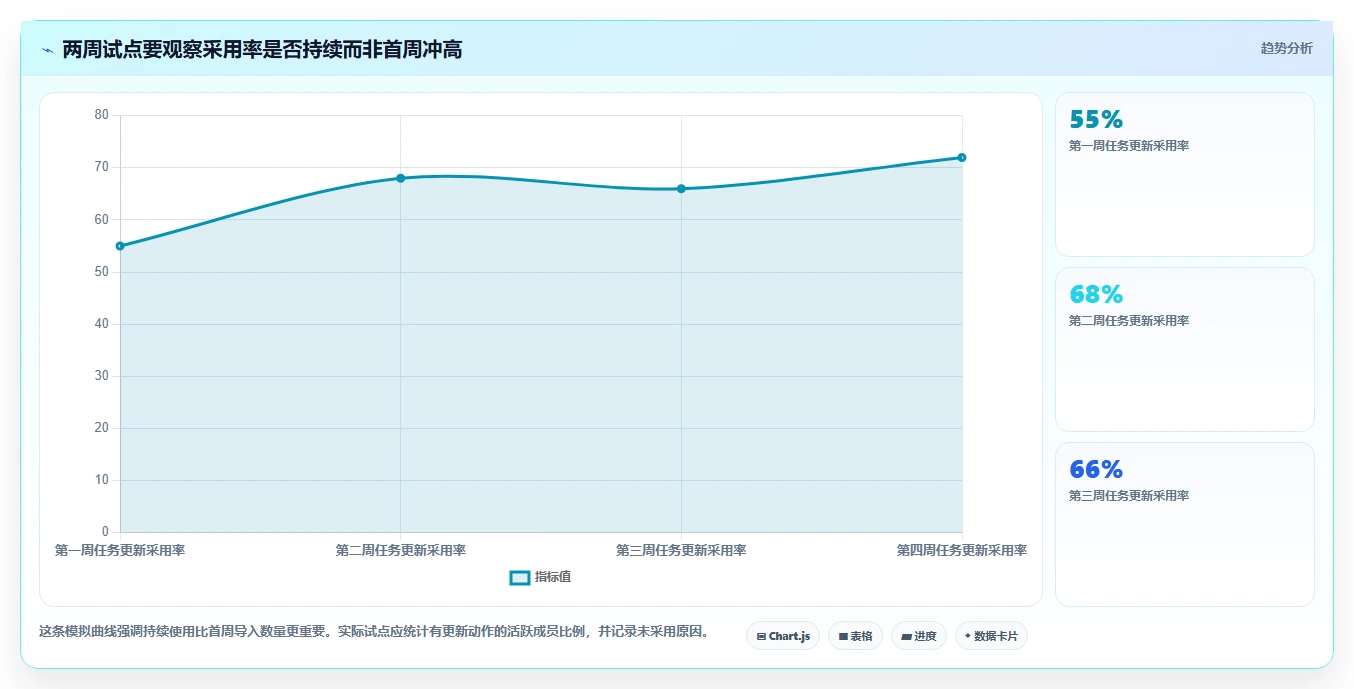Click the 指标值 legend label

(x=553, y=577)
